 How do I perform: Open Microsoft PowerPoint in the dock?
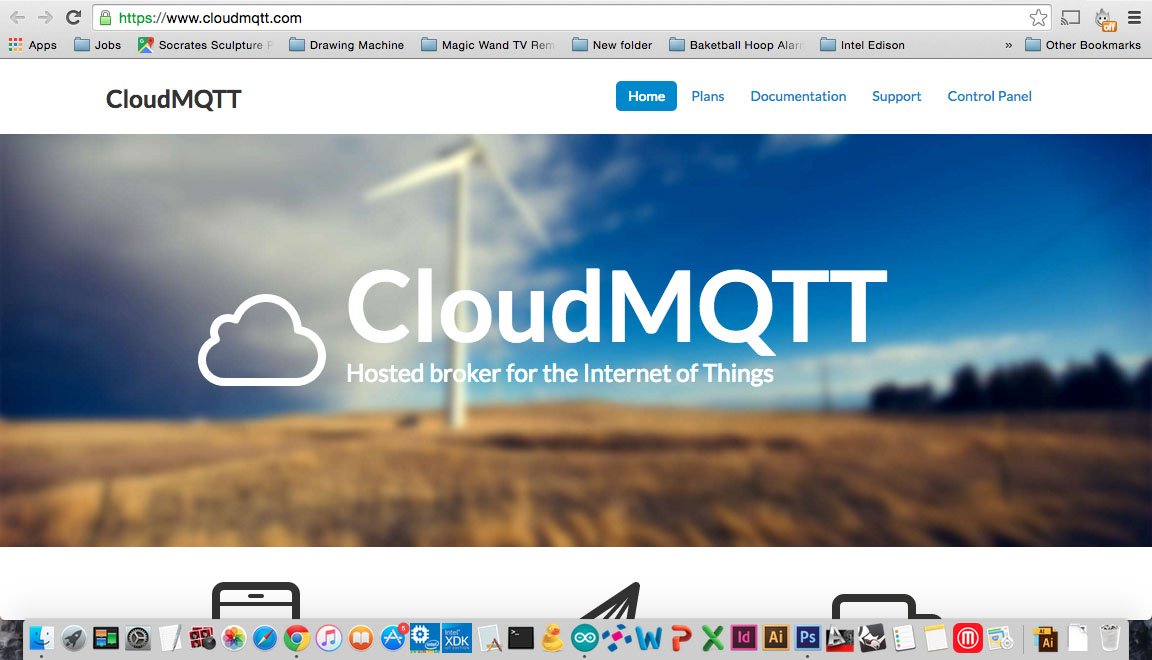point(681,638)
